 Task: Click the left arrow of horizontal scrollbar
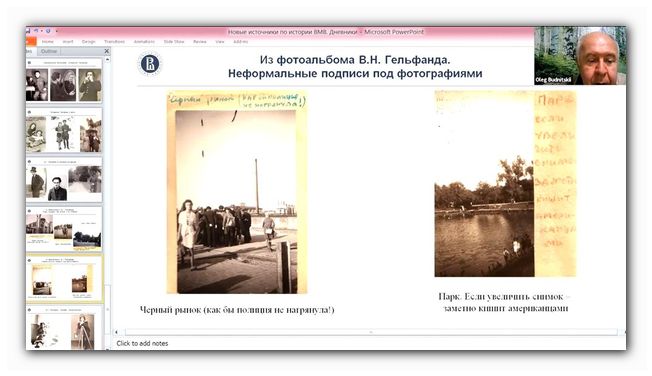[116, 332]
